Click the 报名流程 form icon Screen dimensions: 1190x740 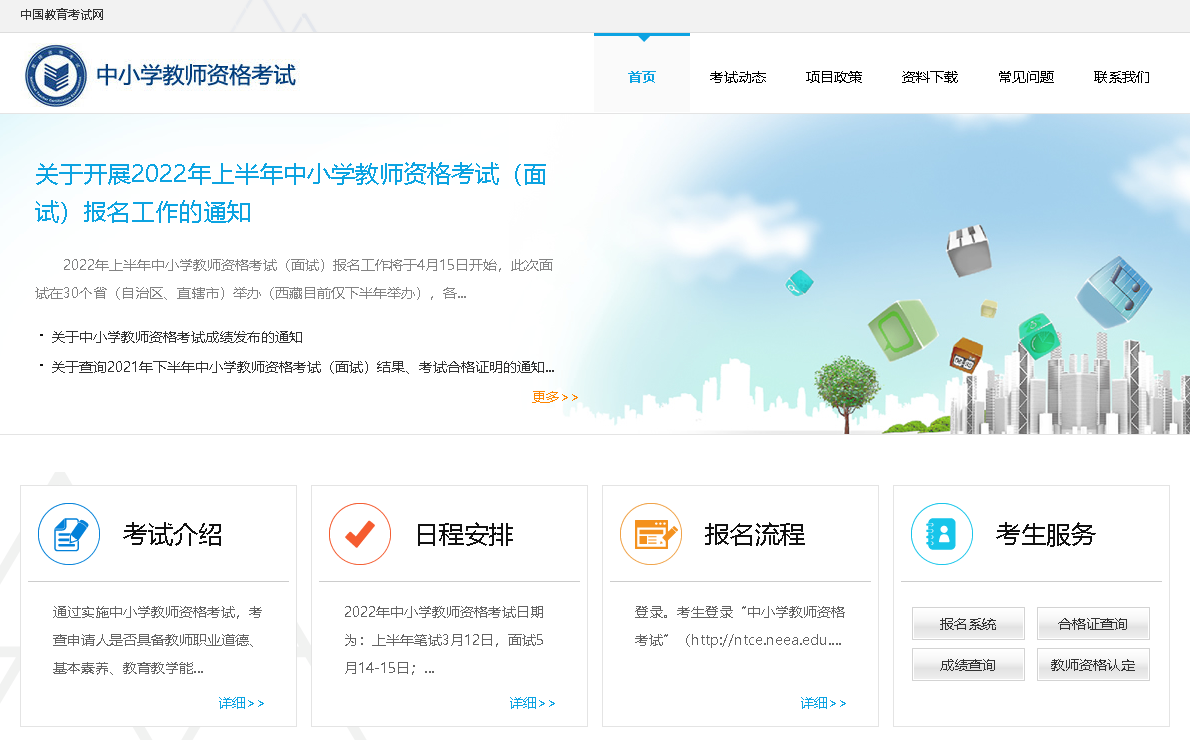651,534
